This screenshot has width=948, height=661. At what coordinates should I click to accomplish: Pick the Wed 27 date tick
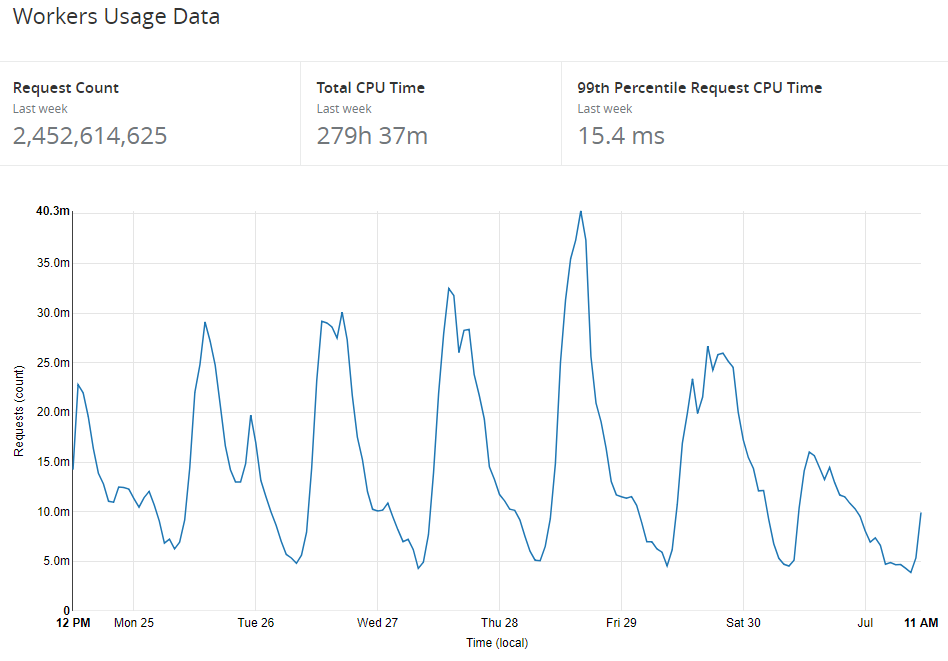coord(377,623)
